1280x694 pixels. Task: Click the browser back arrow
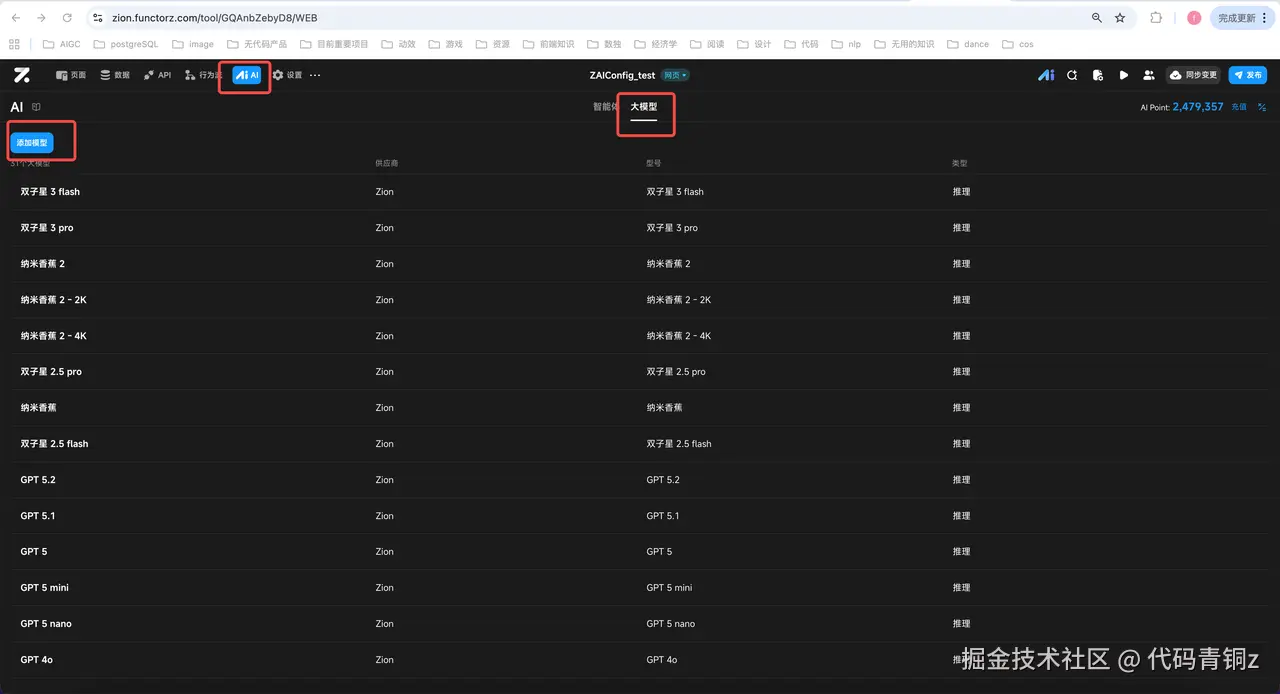pos(16,18)
